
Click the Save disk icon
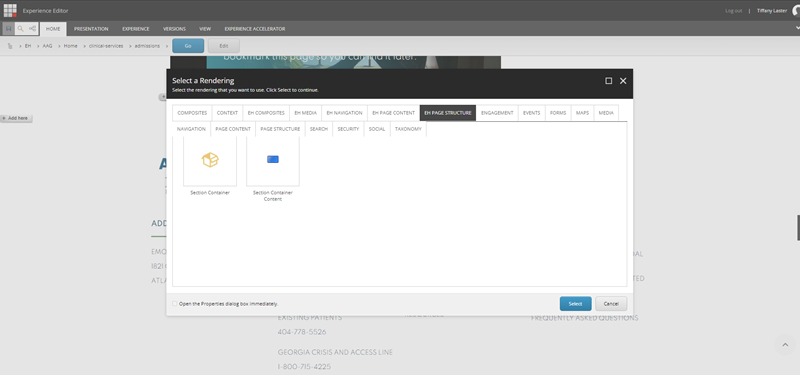pyautogui.click(x=9, y=29)
